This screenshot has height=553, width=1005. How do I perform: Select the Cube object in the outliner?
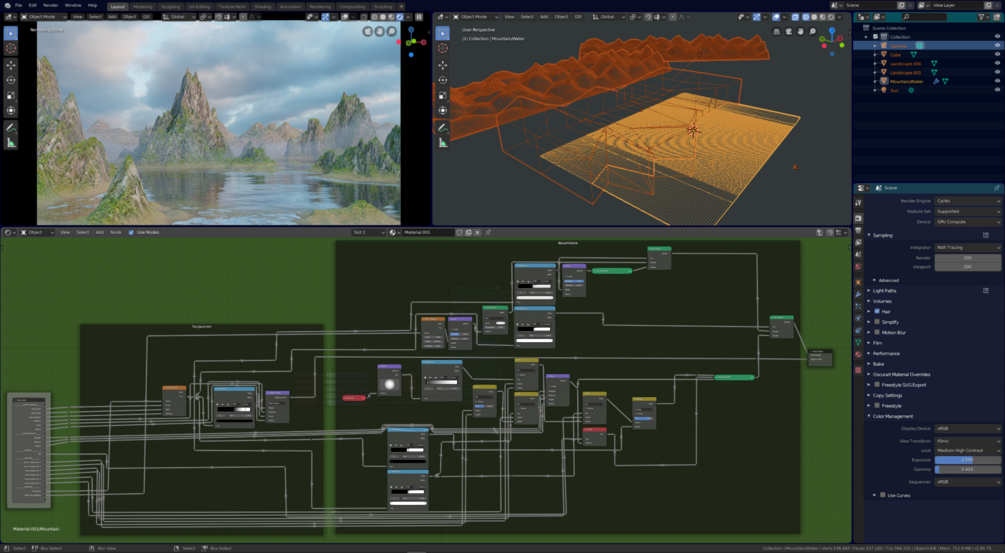tap(895, 54)
